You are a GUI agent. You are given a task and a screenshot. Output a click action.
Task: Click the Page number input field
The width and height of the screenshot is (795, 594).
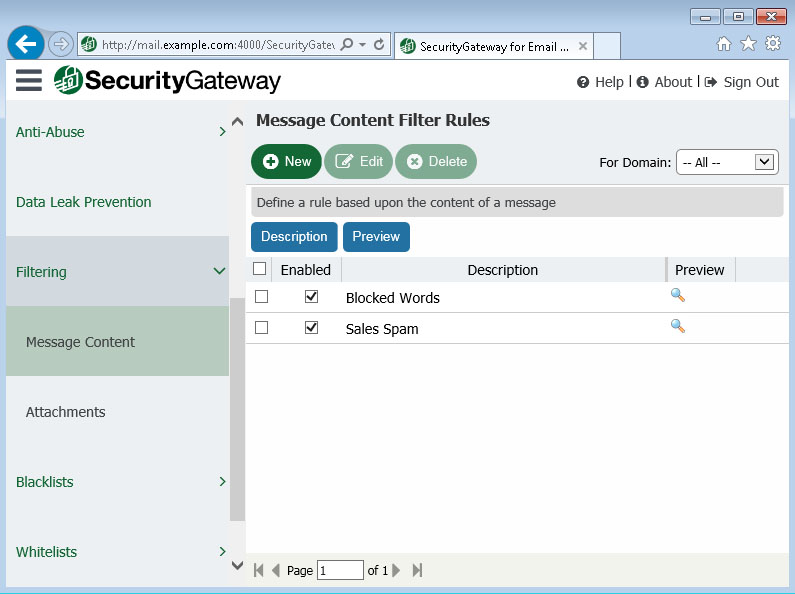pyautogui.click(x=340, y=570)
